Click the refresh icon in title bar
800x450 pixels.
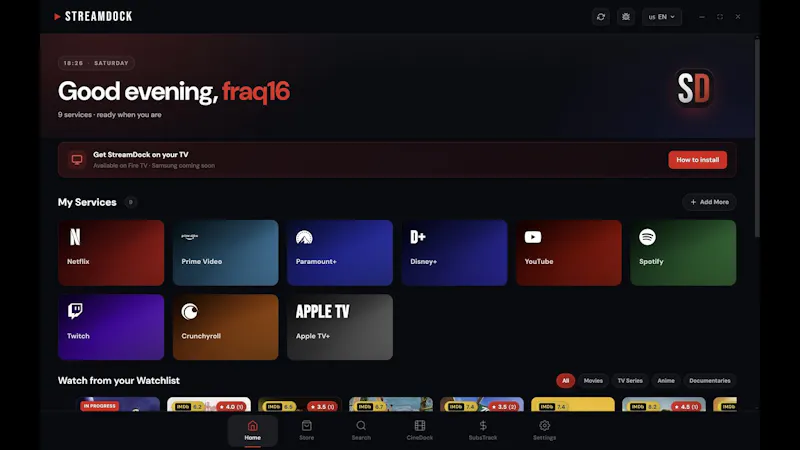click(601, 17)
